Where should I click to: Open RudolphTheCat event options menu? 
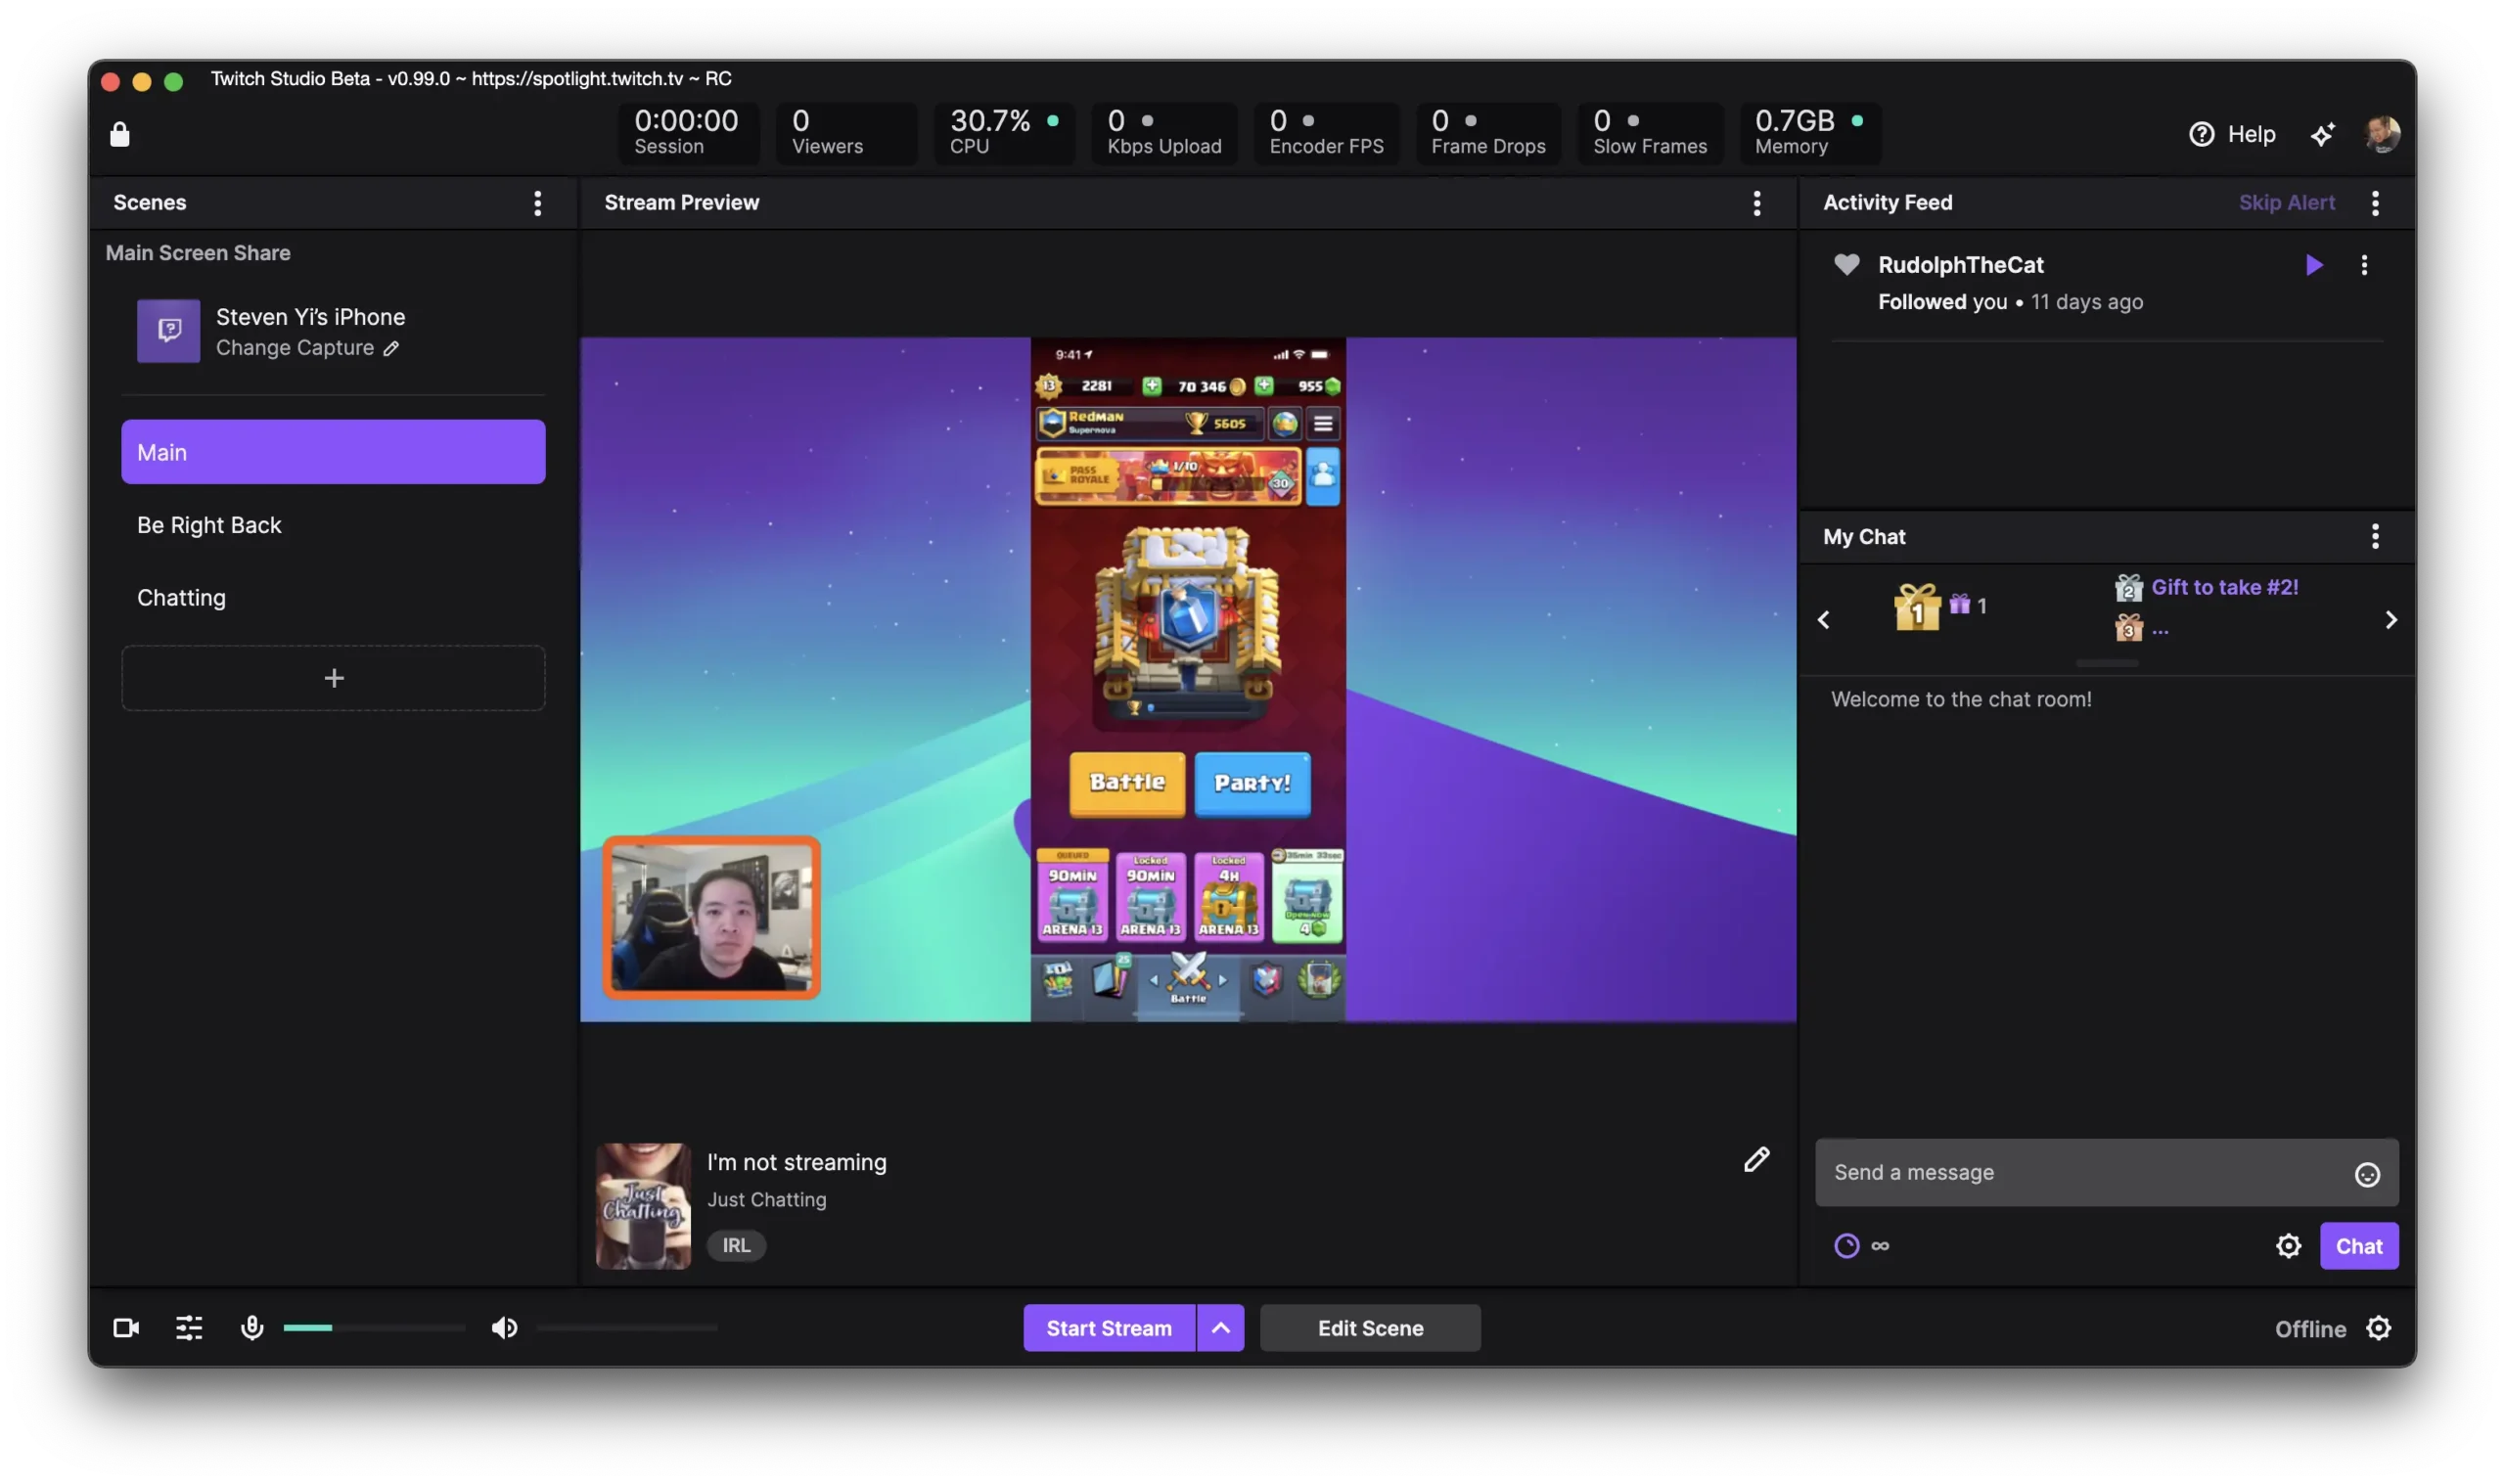coord(2363,265)
